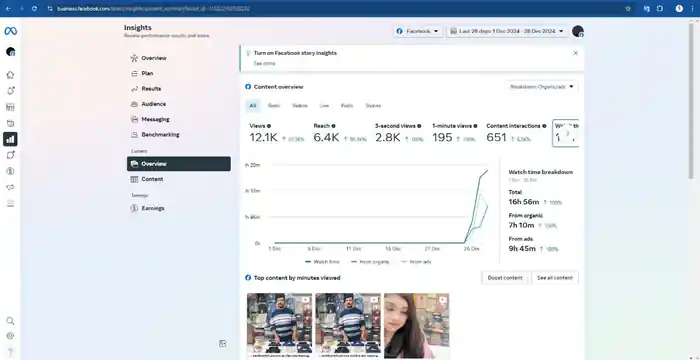Screen dimensions: 700x360
Task: Click info icon next to Content interactions
Action: (544, 126)
